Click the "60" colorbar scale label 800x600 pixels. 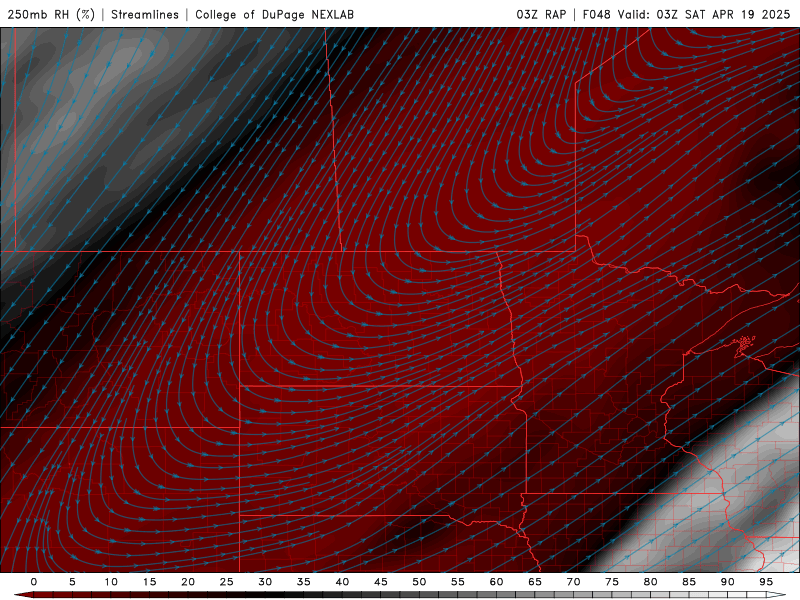pyautogui.click(x=496, y=582)
